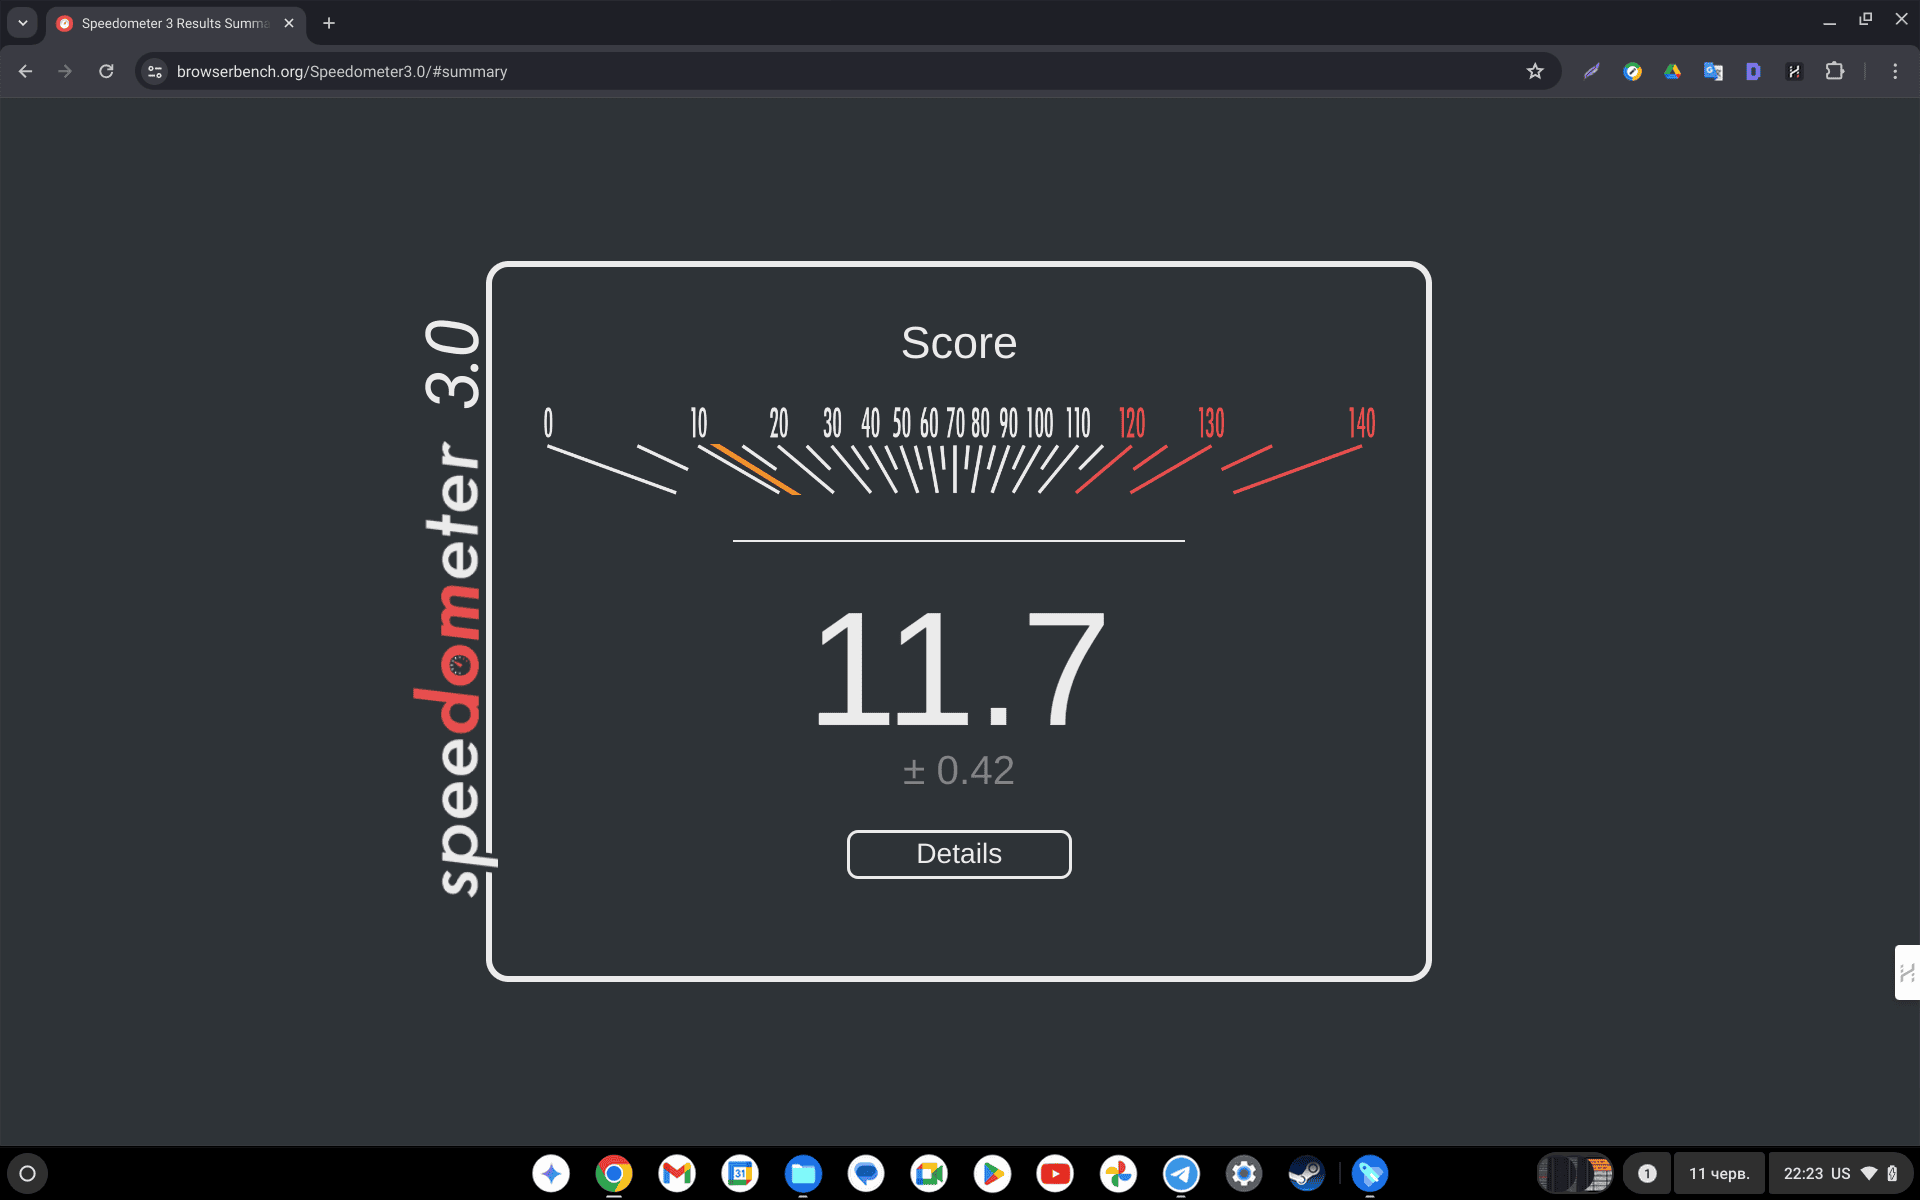The width and height of the screenshot is (1920, 1200).
Task: Open YouTube from the shelf
Action: point(1055,1173)
